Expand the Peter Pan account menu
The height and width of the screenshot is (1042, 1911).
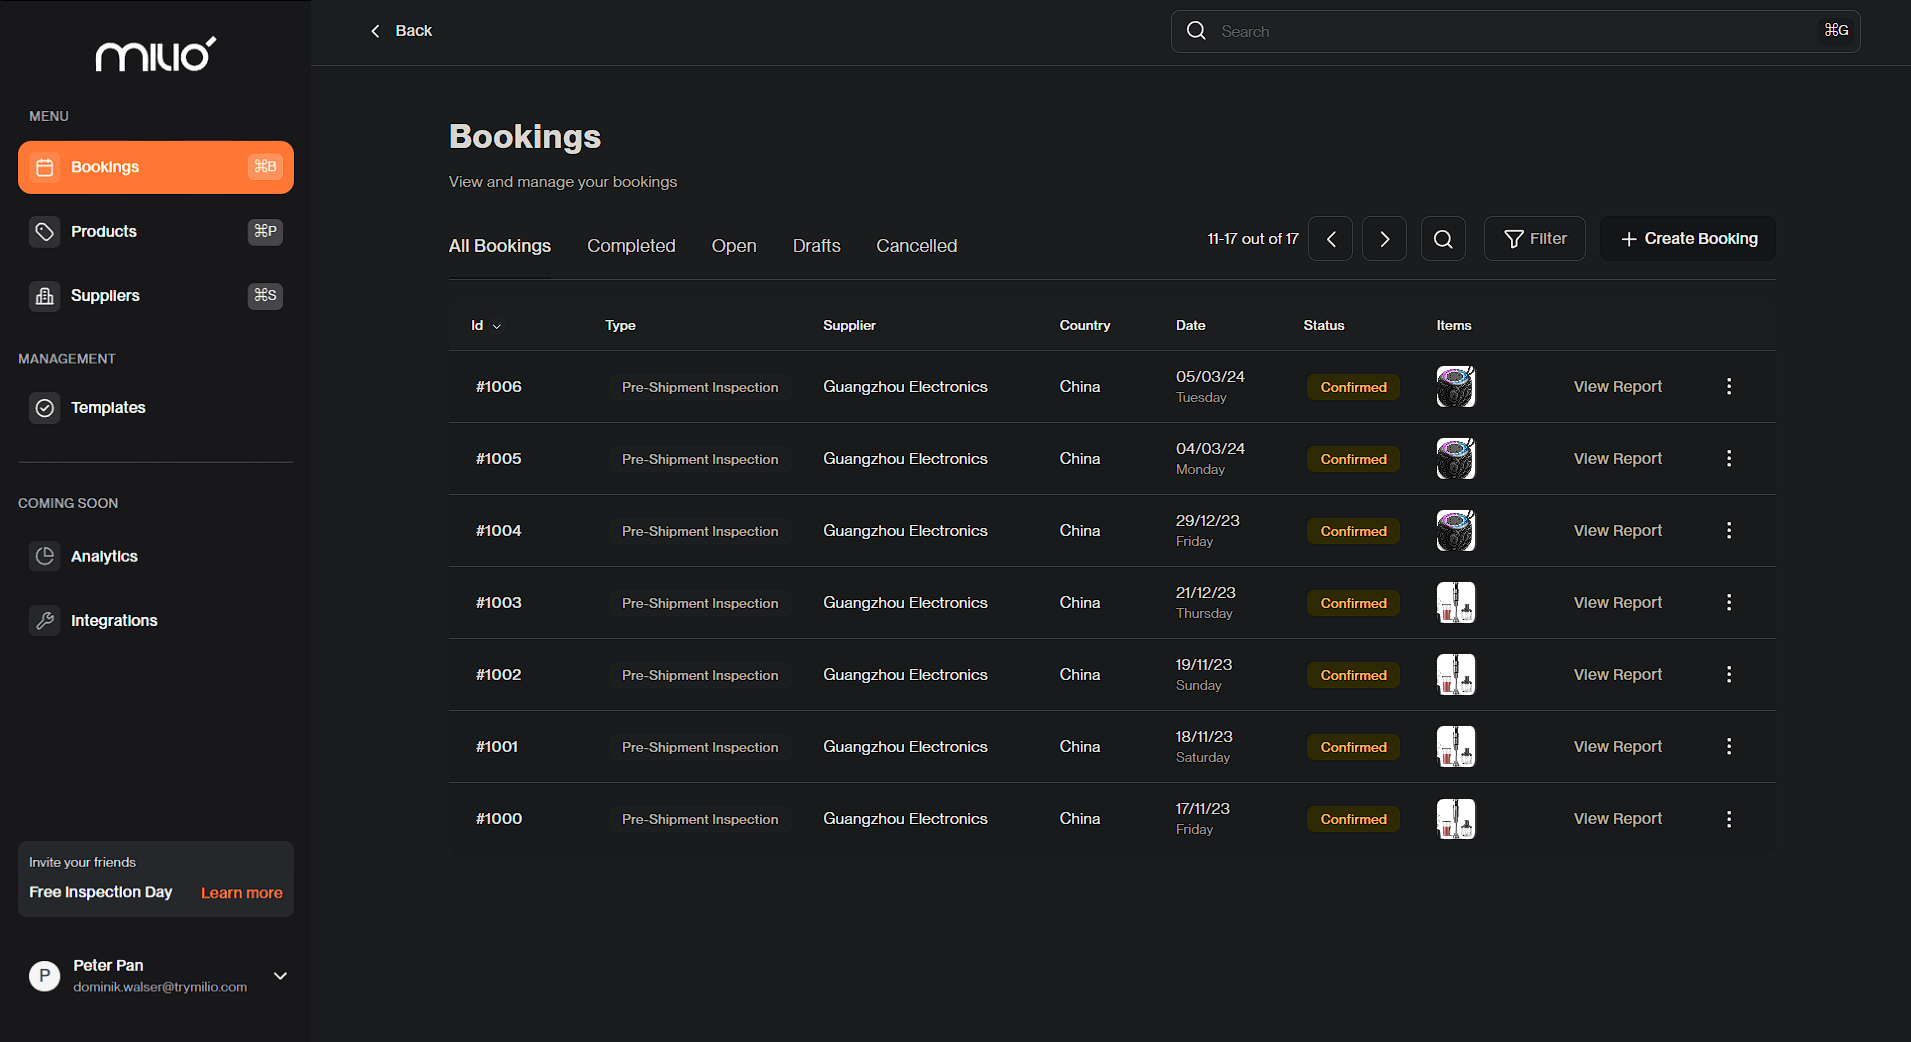click(x=280, y=976)
